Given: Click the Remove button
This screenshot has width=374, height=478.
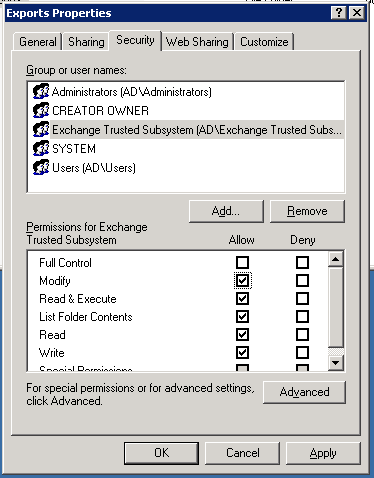Looking at the screenshot, I should pos(307,211).
